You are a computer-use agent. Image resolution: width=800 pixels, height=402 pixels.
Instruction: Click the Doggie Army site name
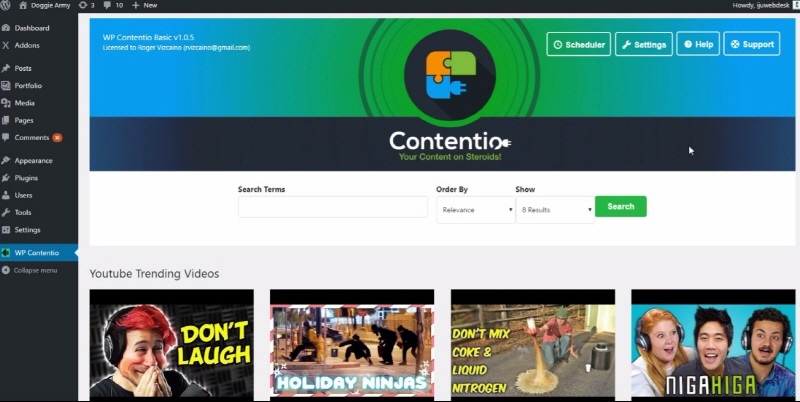[x=51, y=5]
